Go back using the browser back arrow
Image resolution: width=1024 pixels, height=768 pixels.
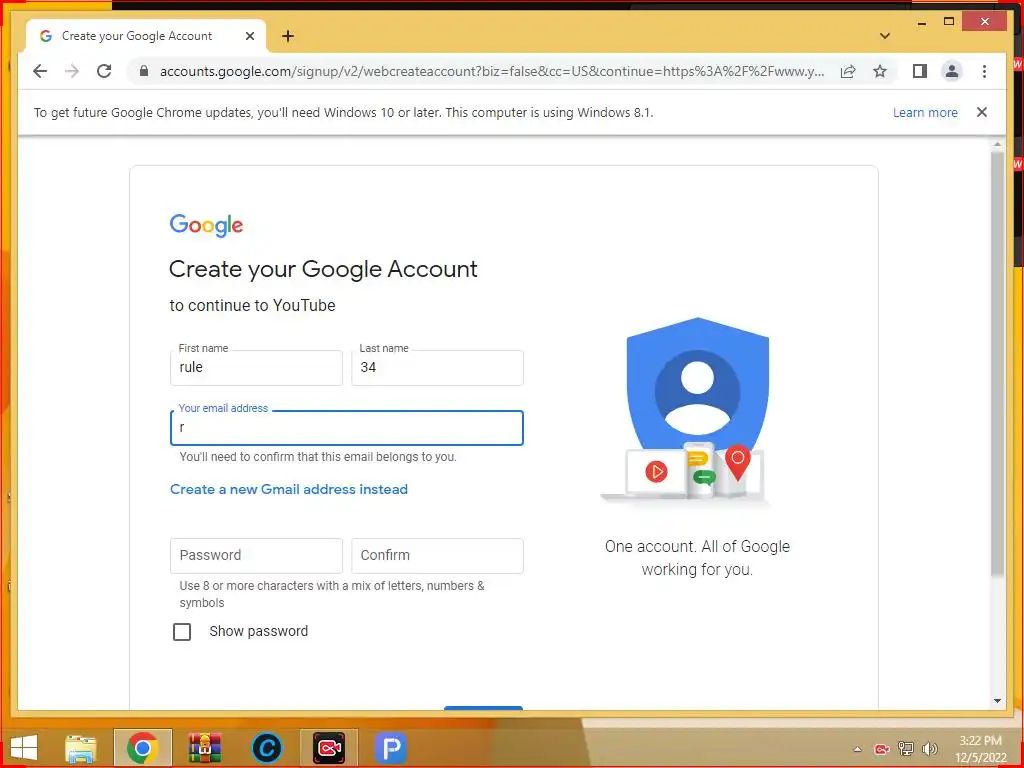[40, 71]
